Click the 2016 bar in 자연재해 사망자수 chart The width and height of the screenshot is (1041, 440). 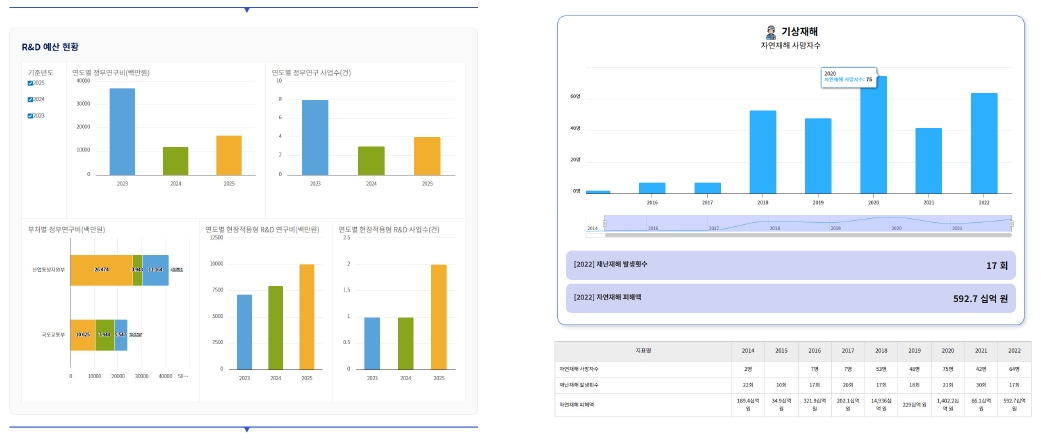point(652,188)
